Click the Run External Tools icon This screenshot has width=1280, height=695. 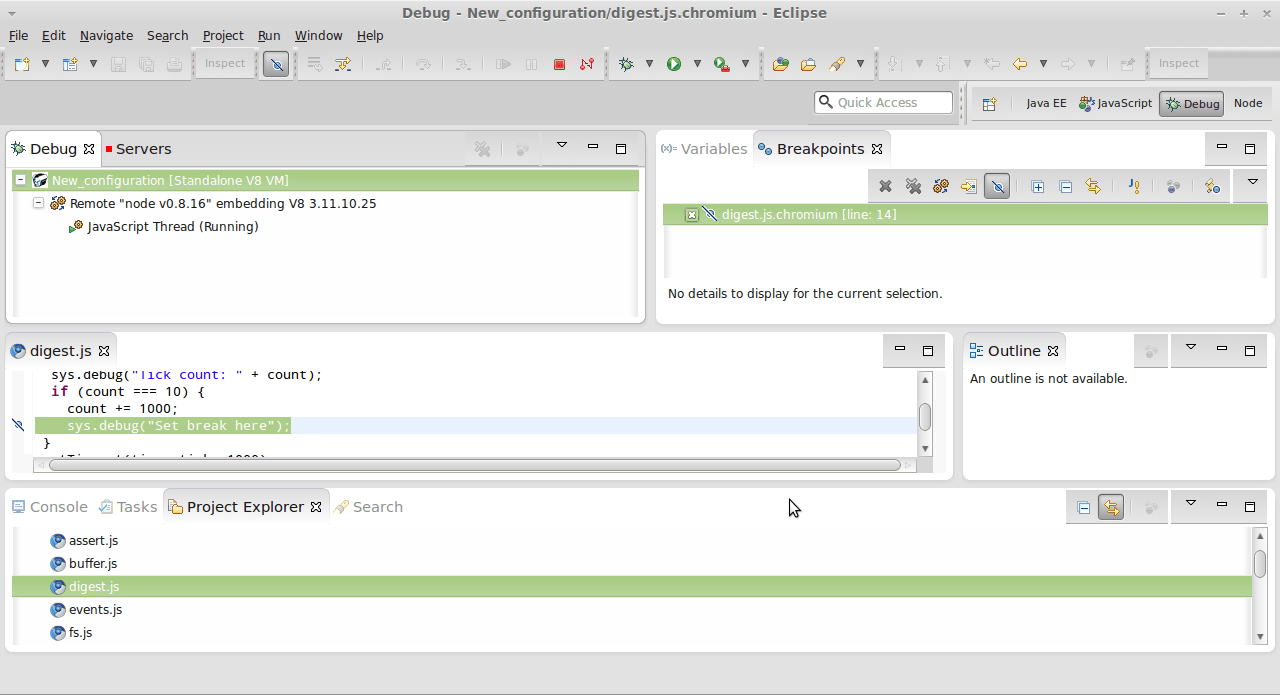(722, 64)
